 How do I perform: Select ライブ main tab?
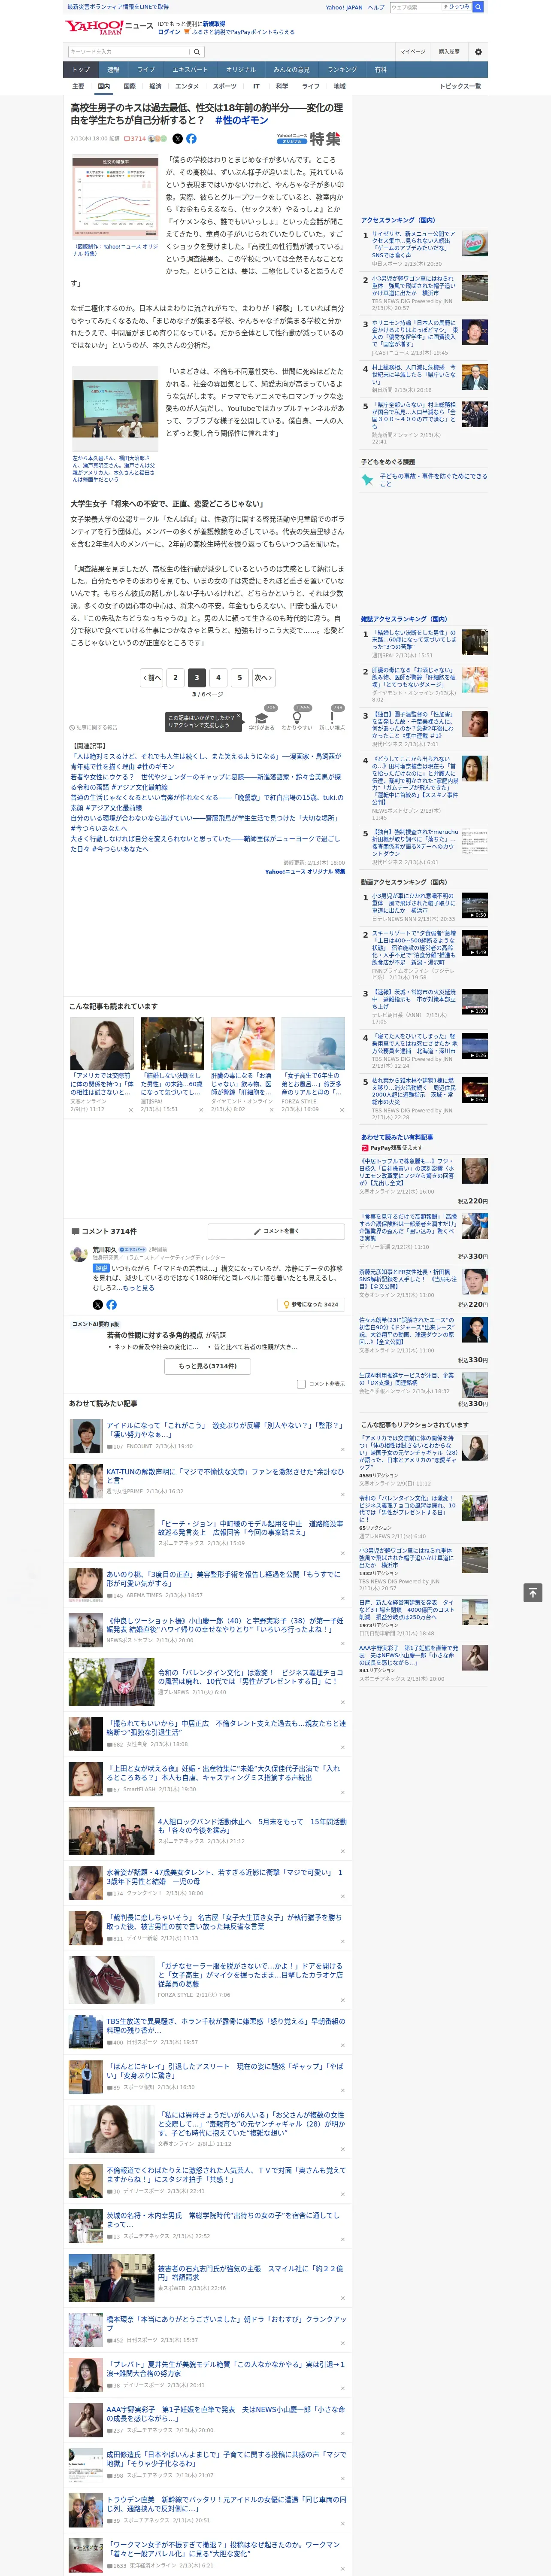146,70
